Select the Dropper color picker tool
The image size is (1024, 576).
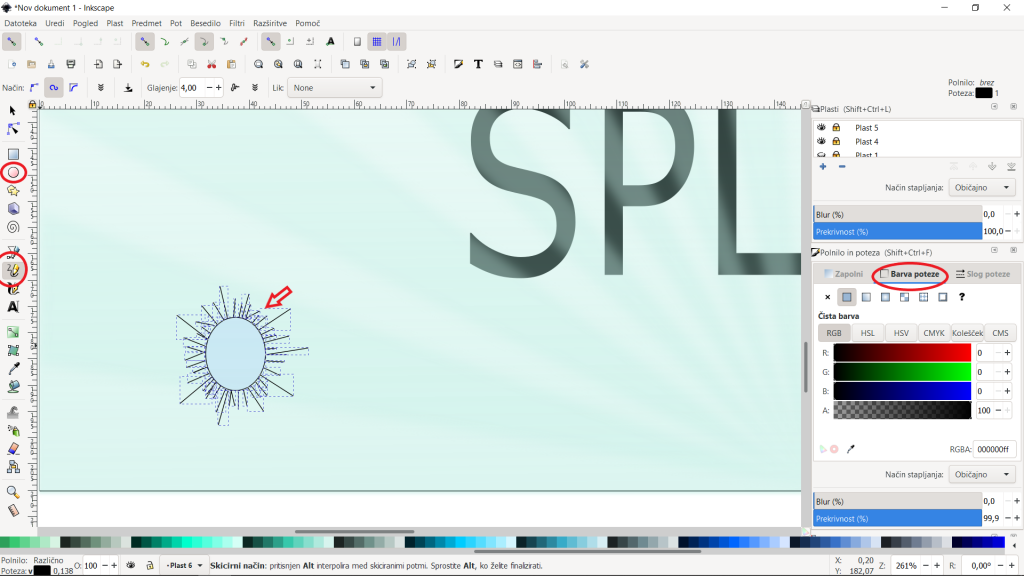12,369
